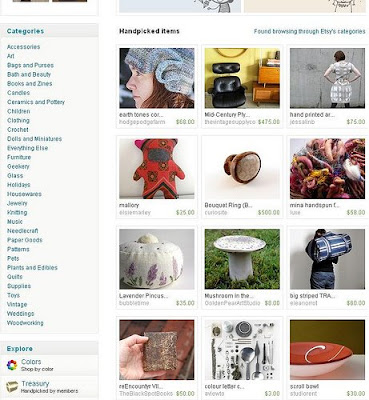Screen dimensions: 369x400
Task: Visit hodgepodgefarm seller shop
Action: coord(142,122)
